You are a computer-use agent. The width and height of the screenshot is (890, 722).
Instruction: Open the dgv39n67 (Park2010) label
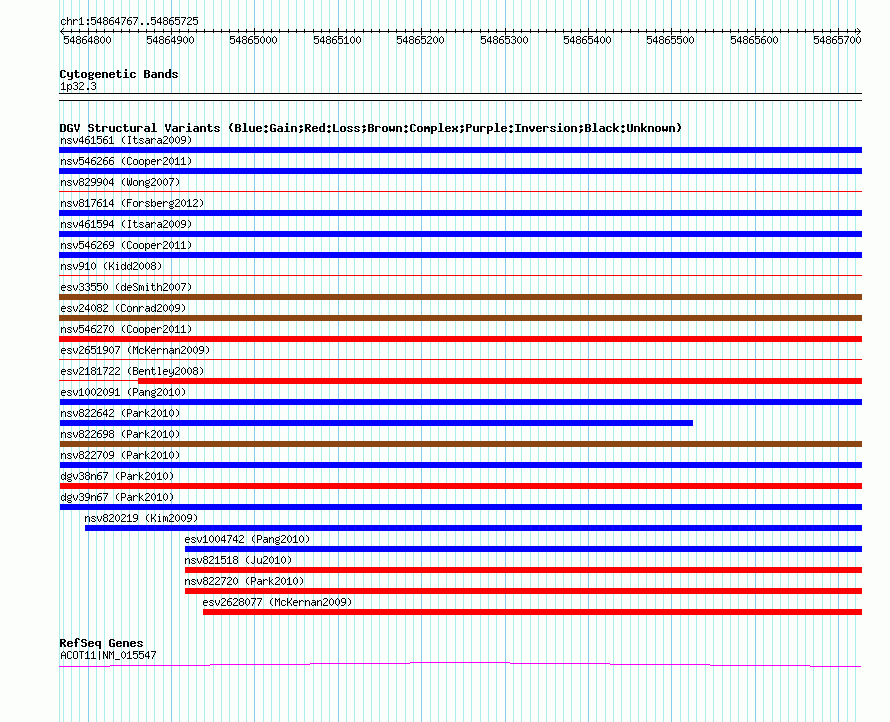click(117, 497)
